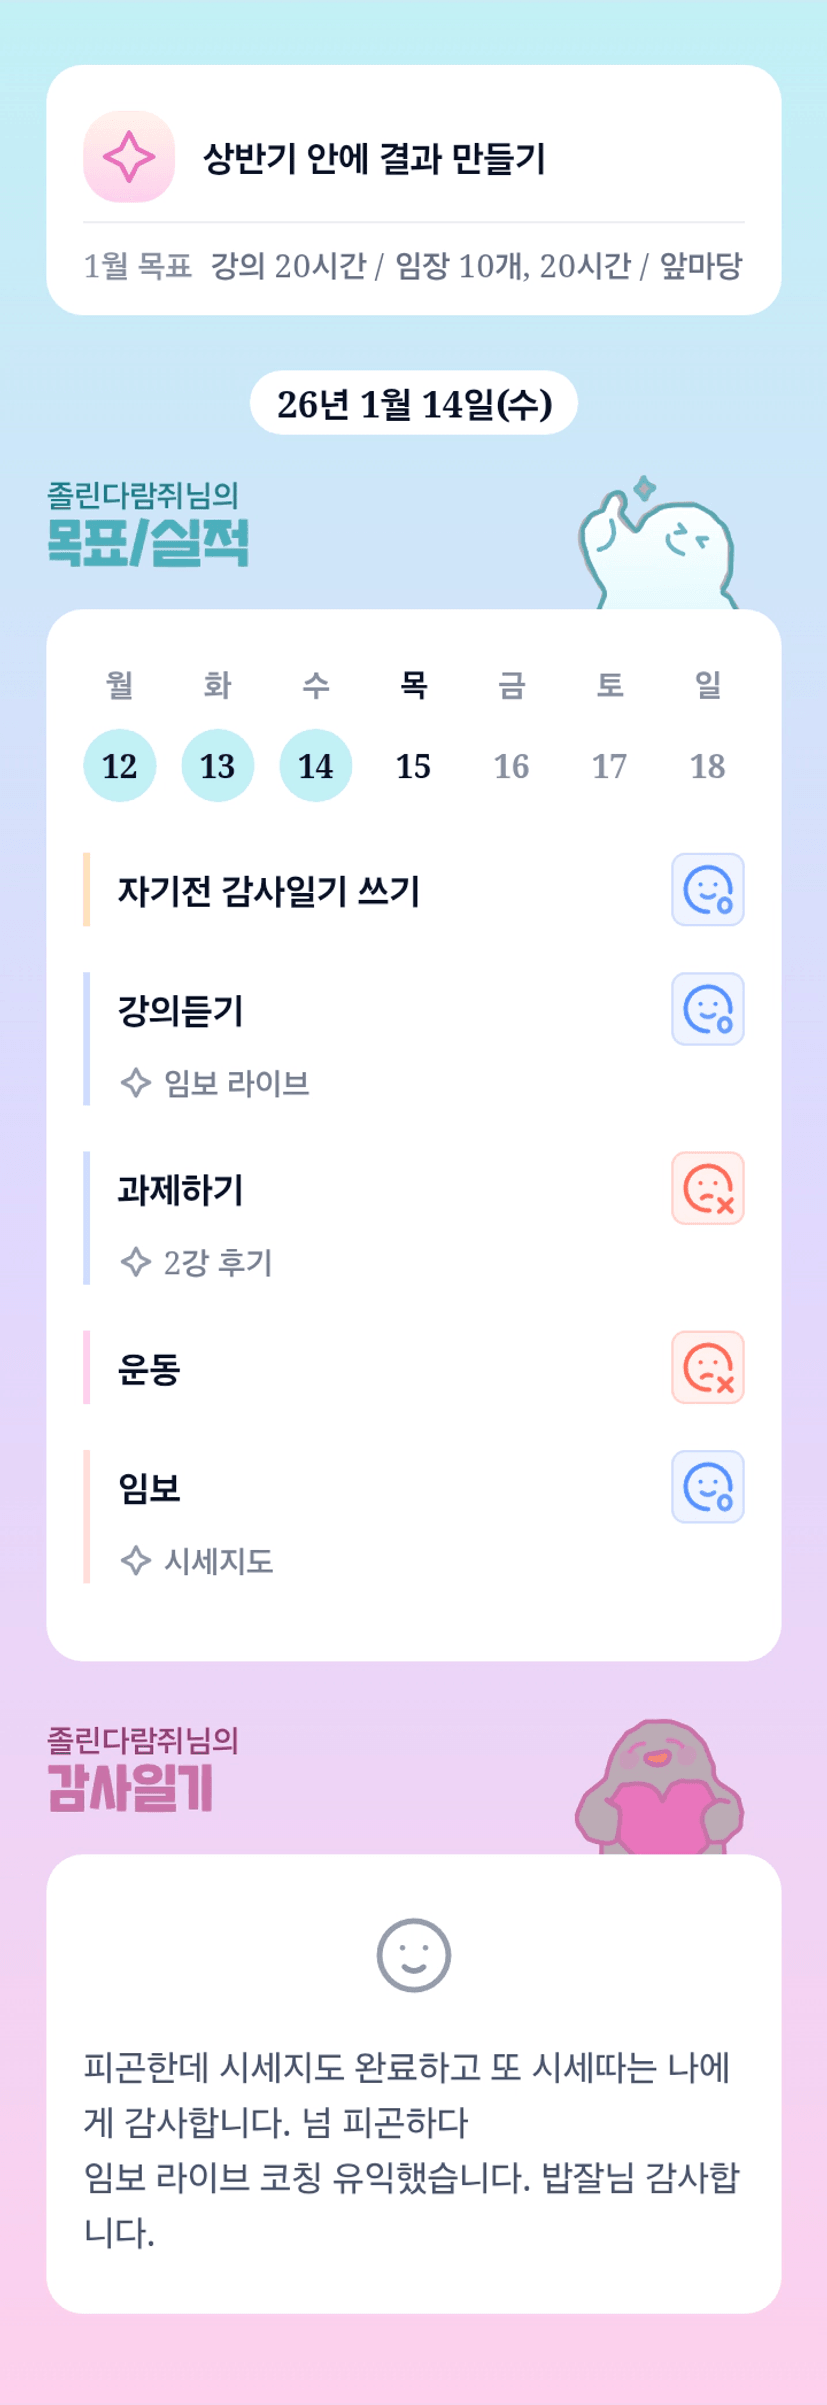Toggle the 강의듣기 completion face icon
Screen dimensions: 827x2405
(707, 1009)
